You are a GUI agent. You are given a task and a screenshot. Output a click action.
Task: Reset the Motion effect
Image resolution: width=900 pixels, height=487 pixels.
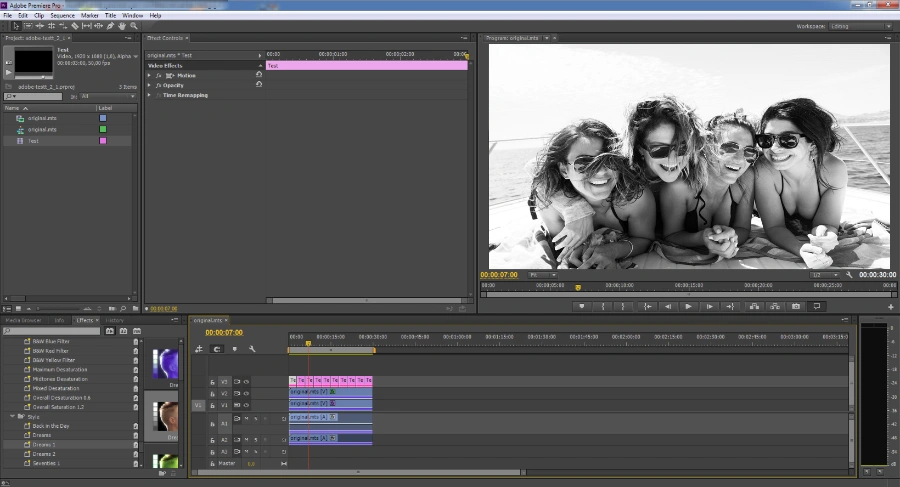259,75
